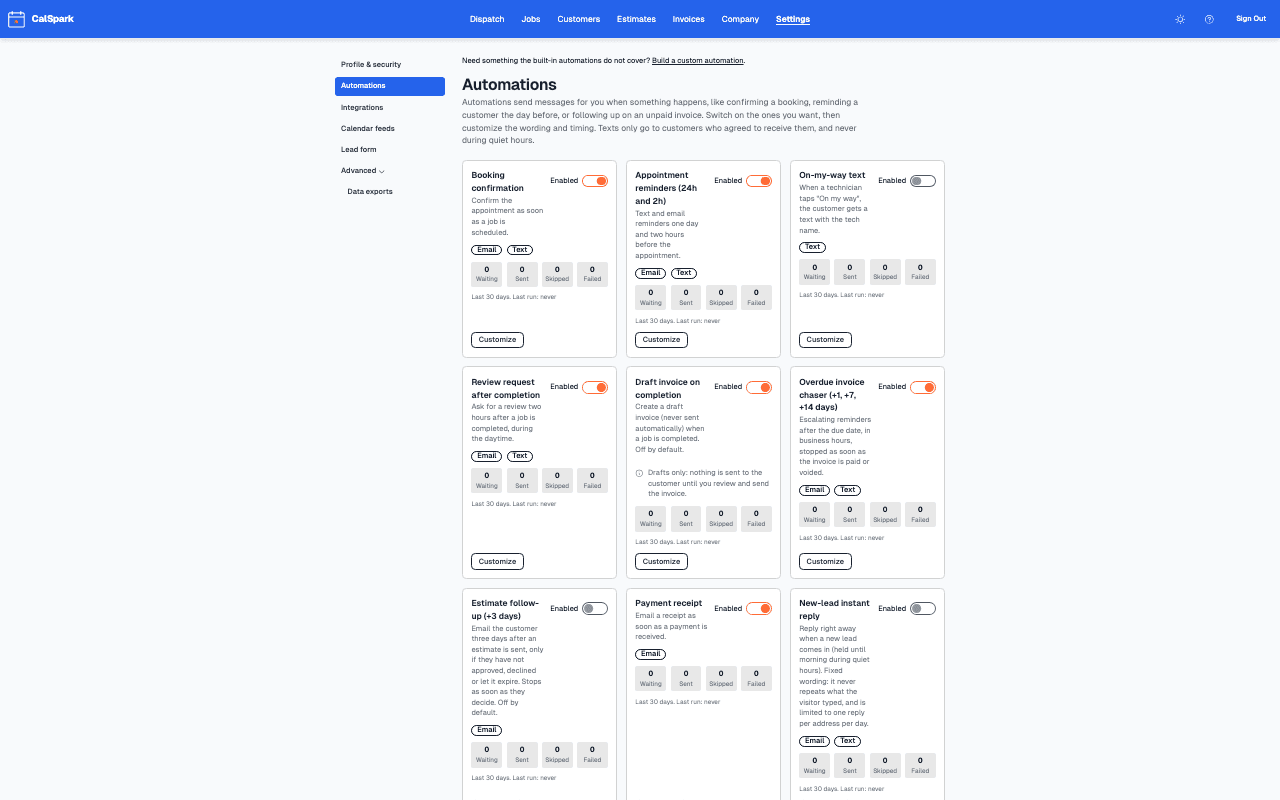Click the Automations page heading

pyautogui.click(x=509, y=85)
